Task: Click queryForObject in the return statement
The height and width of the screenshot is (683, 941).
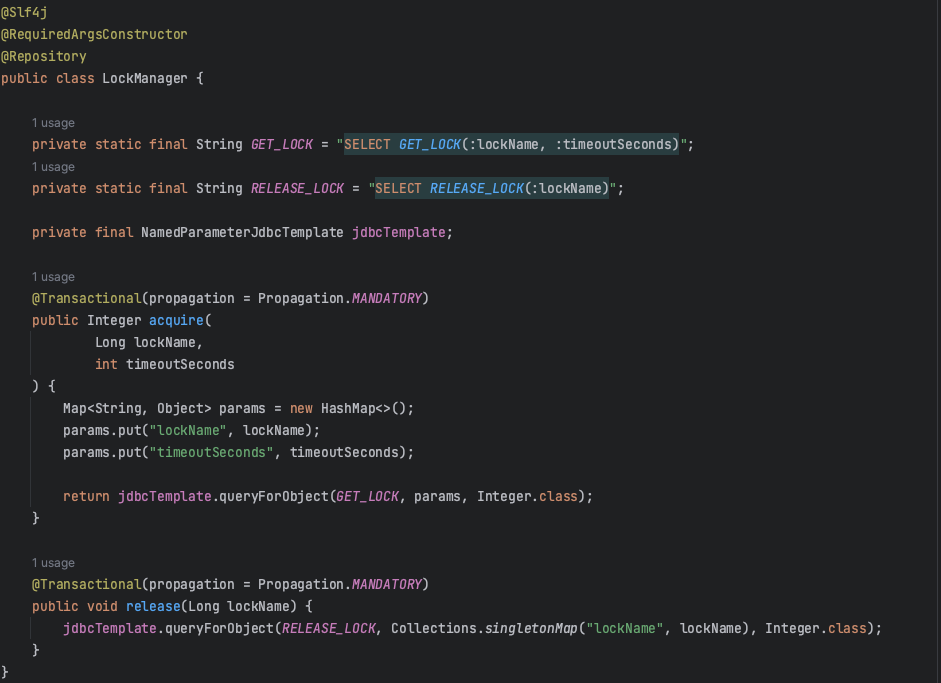Action: tap(274, 496)
